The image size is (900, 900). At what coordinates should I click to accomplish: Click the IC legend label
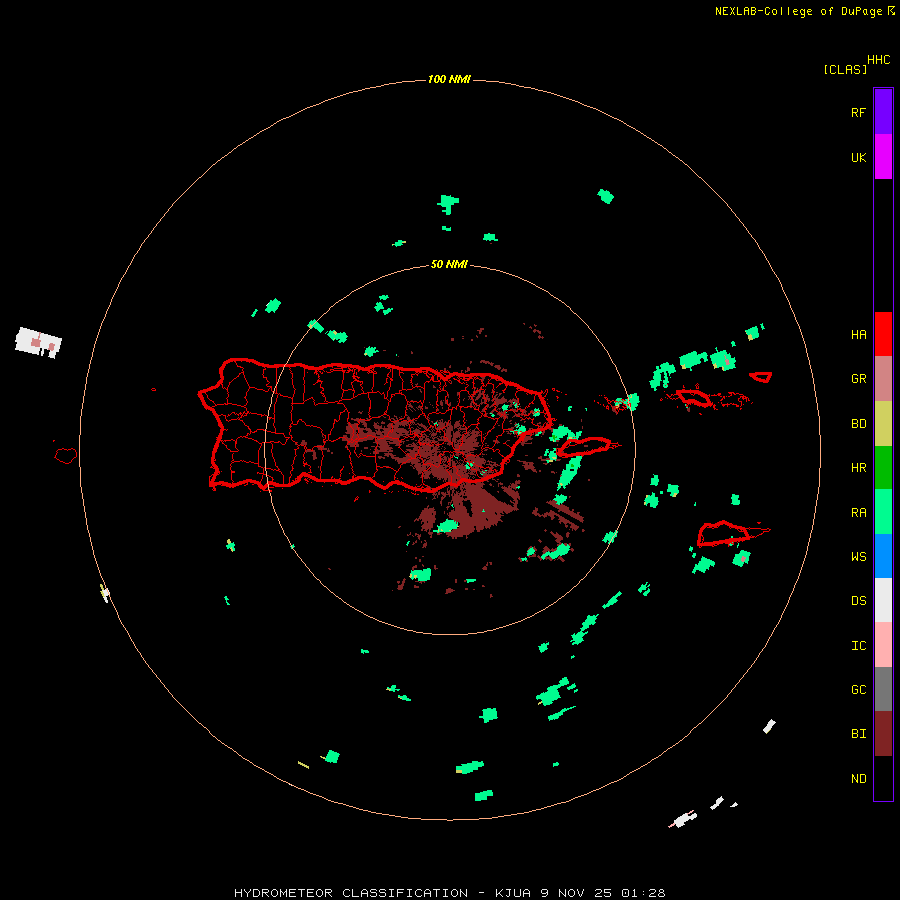858,645
